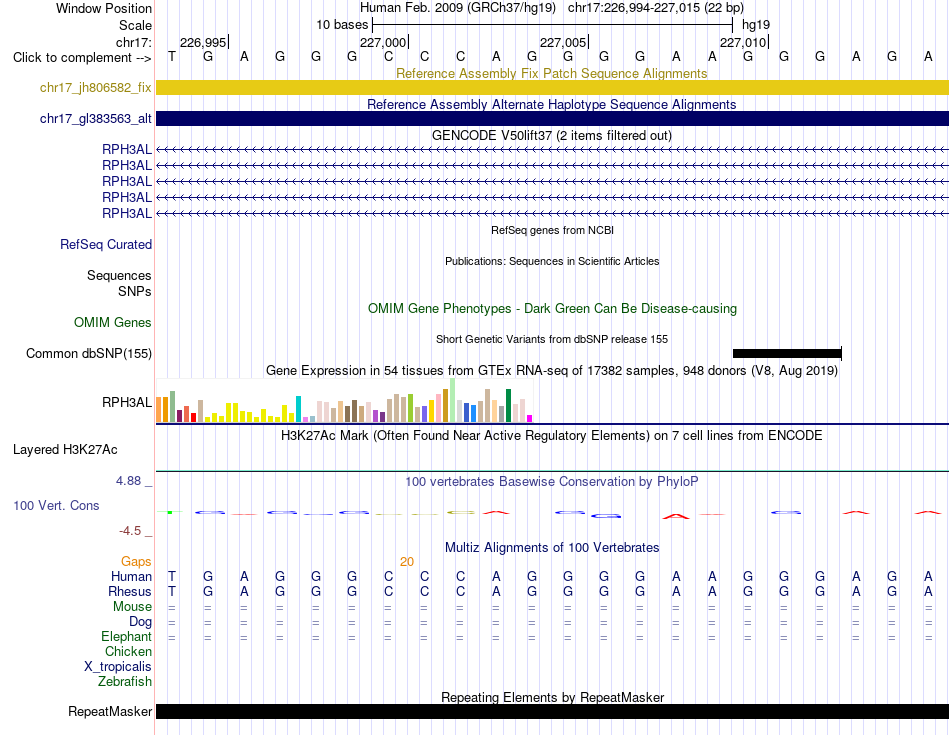950x735 pixels.
Task: Click the 227,010 ruler position
Action: [x=743, y=42]
